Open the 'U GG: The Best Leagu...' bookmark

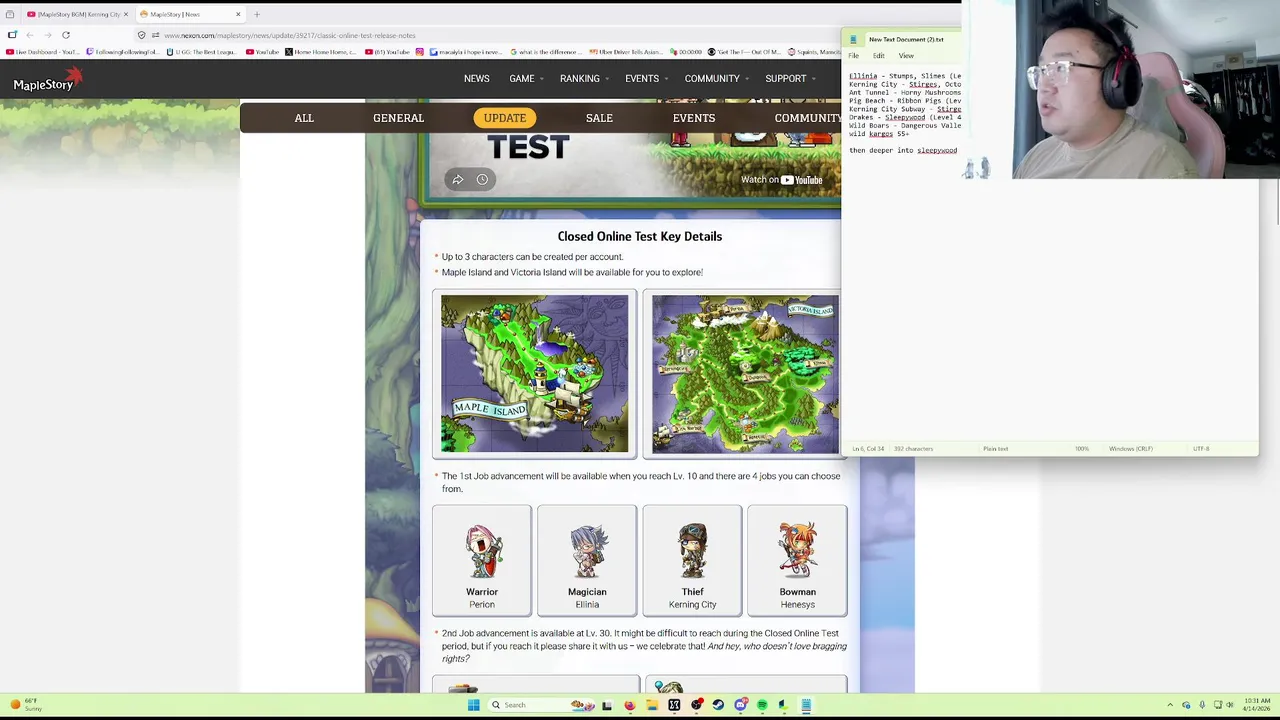[x=203, y=52]
